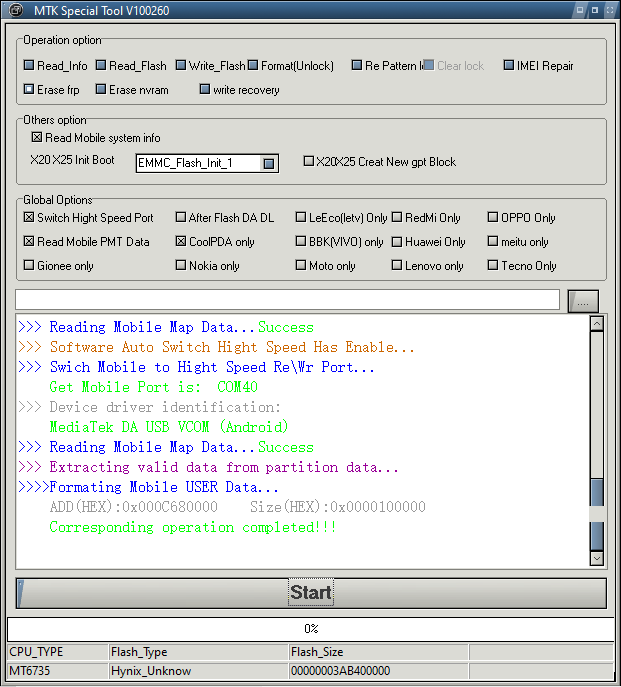Click 'ADD(HEX):0x000C680000' log line
This screenshot has height=687, width=621.
pos(238,507)
